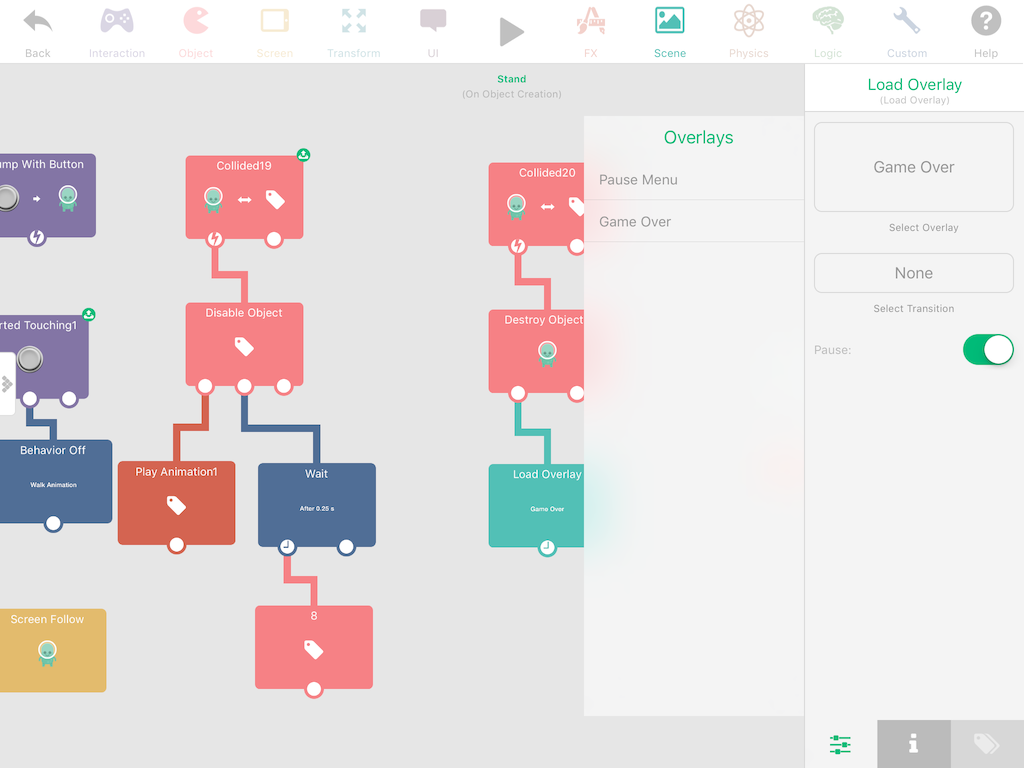1024x768 pixels.
Task: Click the clock output port of Wait node
Action: pos(287,547)
